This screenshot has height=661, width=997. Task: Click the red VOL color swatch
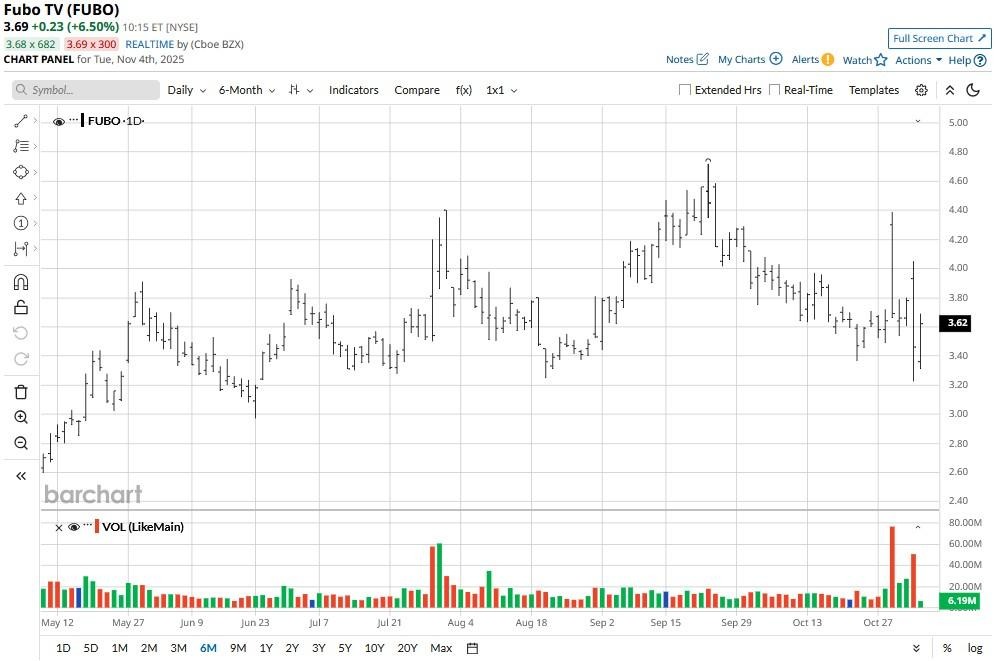pos(97,527)
